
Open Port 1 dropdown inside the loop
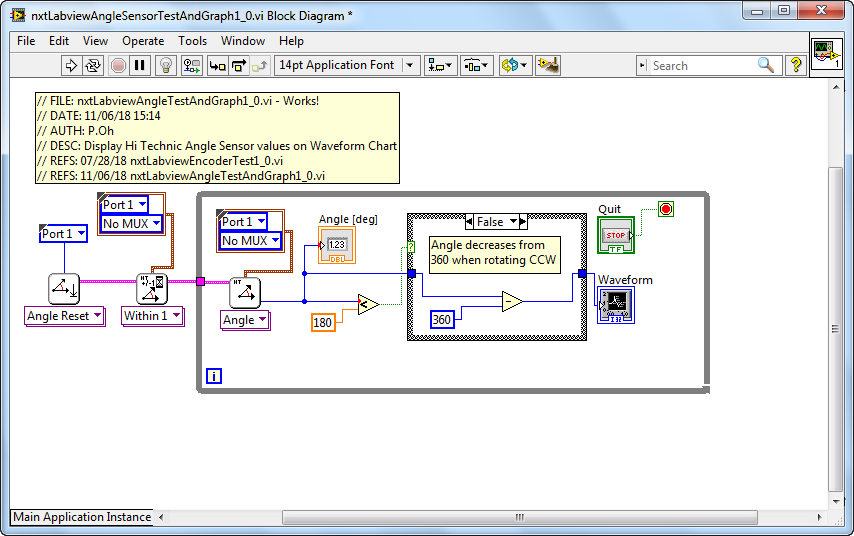click(243, 222)
